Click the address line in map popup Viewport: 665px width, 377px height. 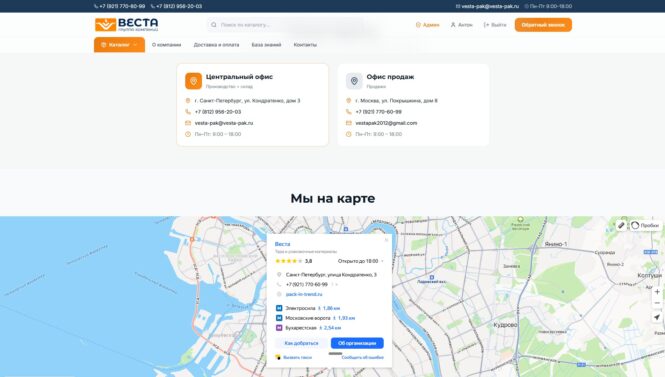coord(331,274)
